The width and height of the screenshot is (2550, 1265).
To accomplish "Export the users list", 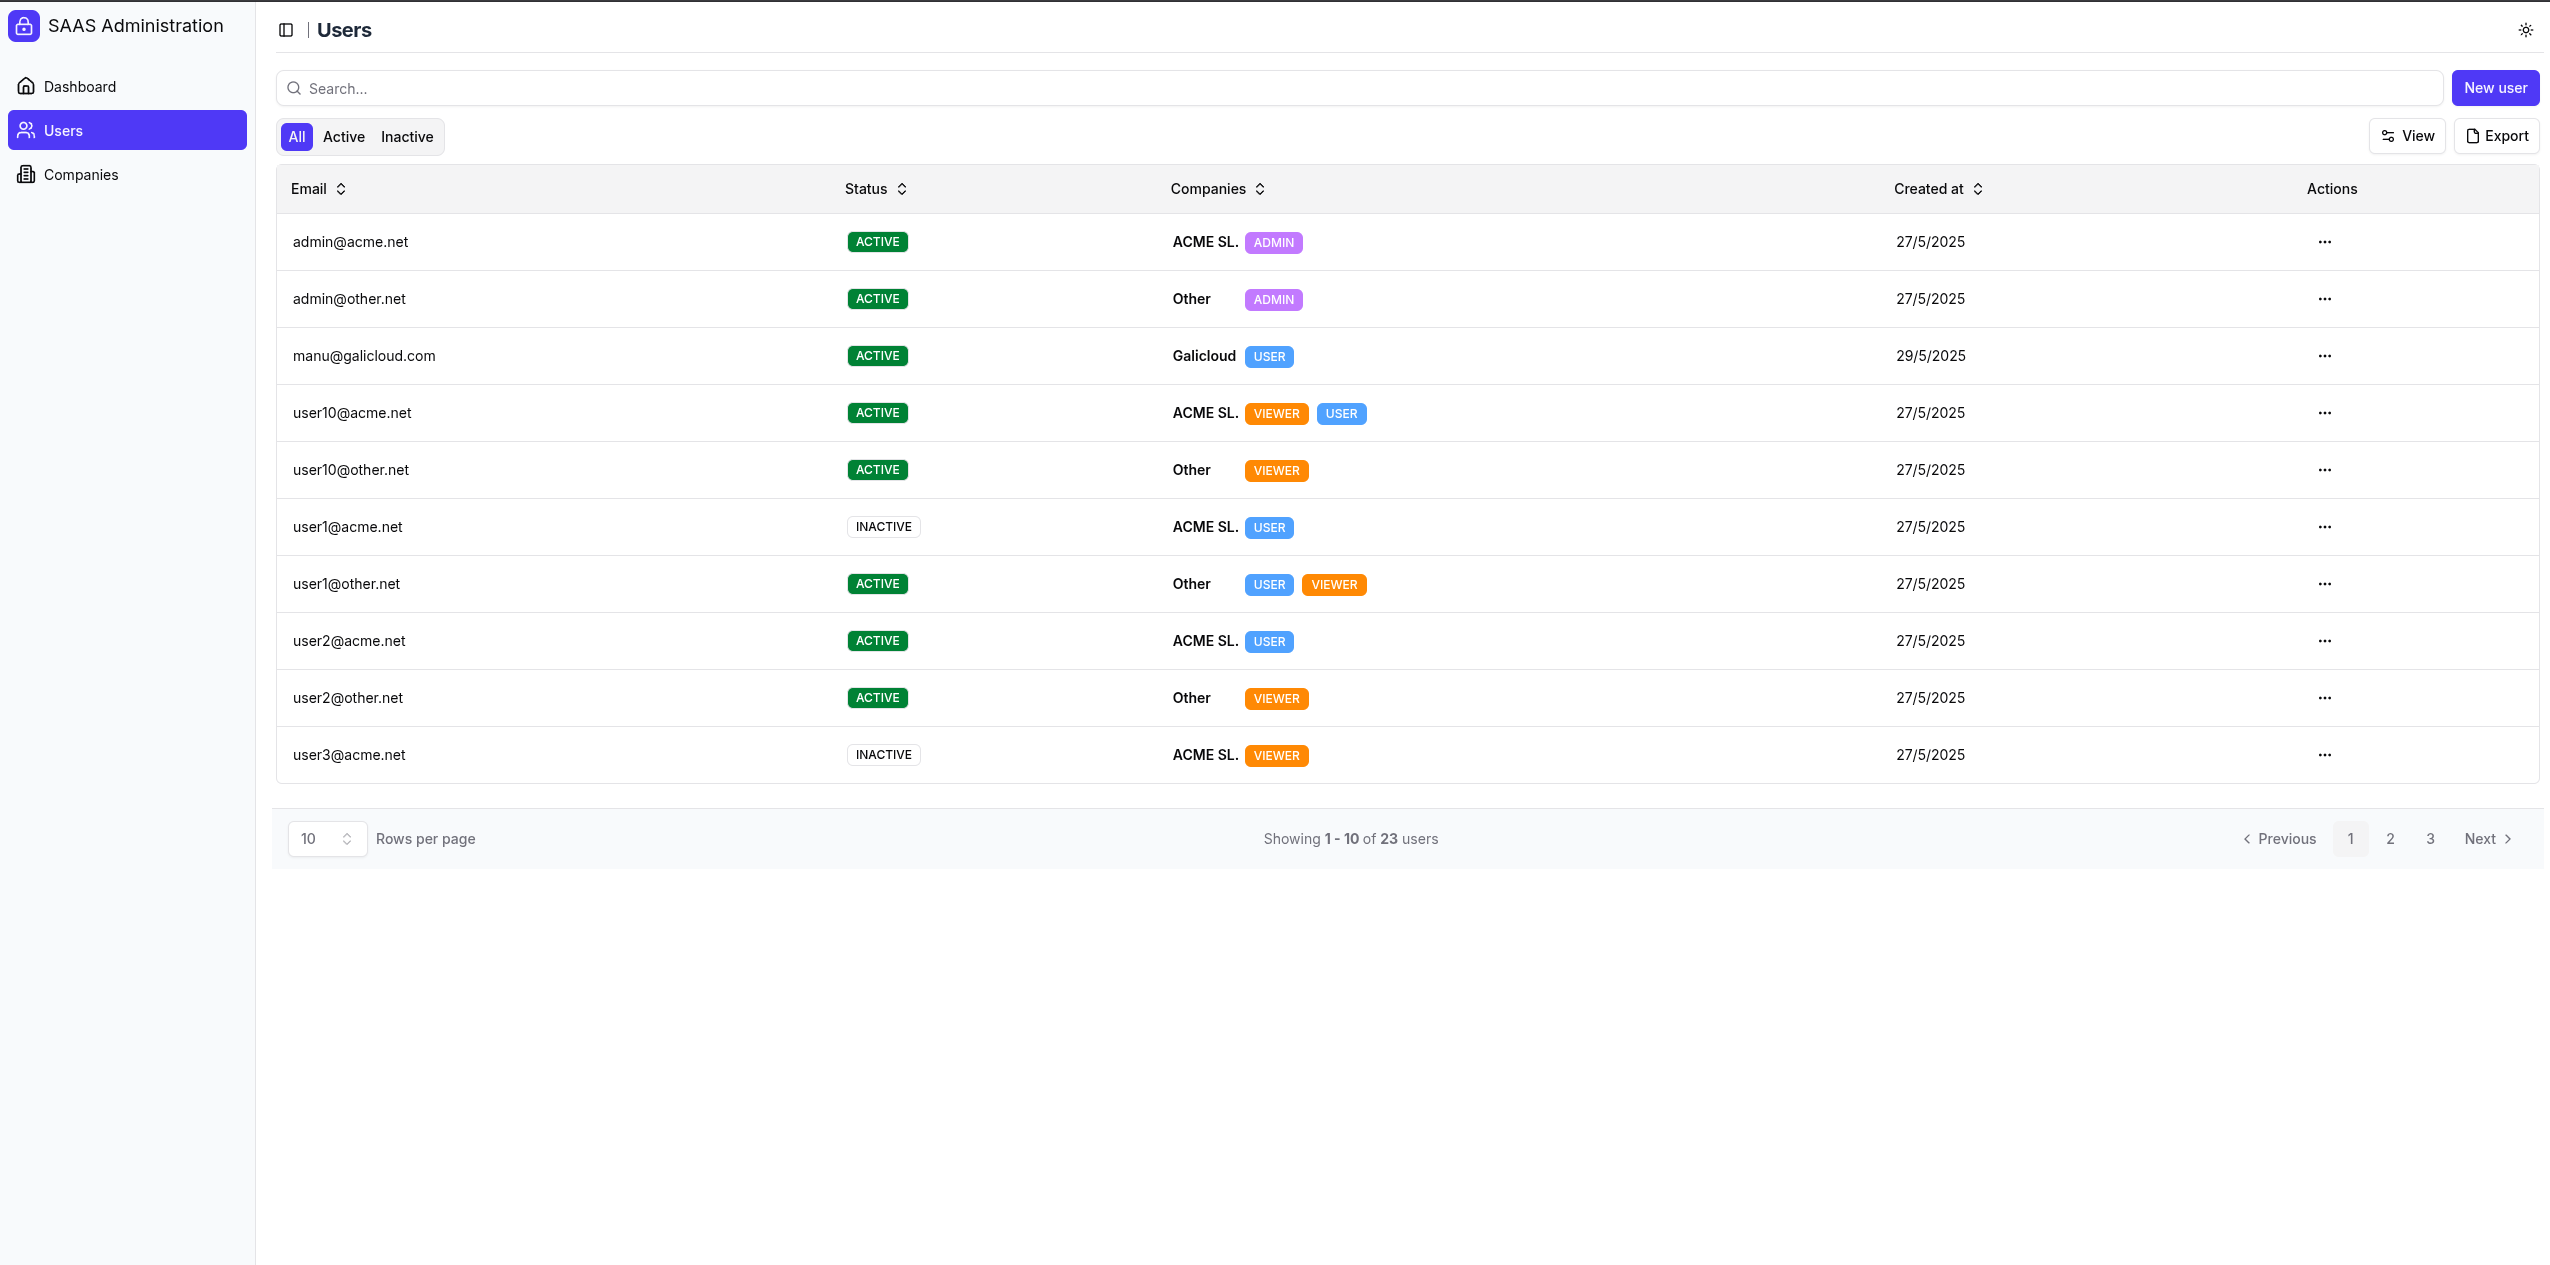I will click(x=2497, y=136).
